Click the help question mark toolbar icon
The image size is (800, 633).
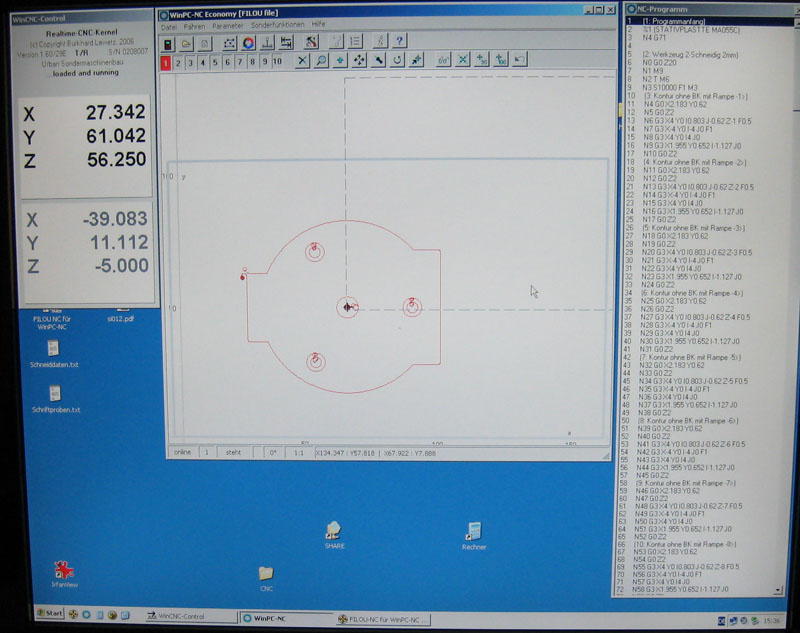pyautogui.click(x=399, y=42)
